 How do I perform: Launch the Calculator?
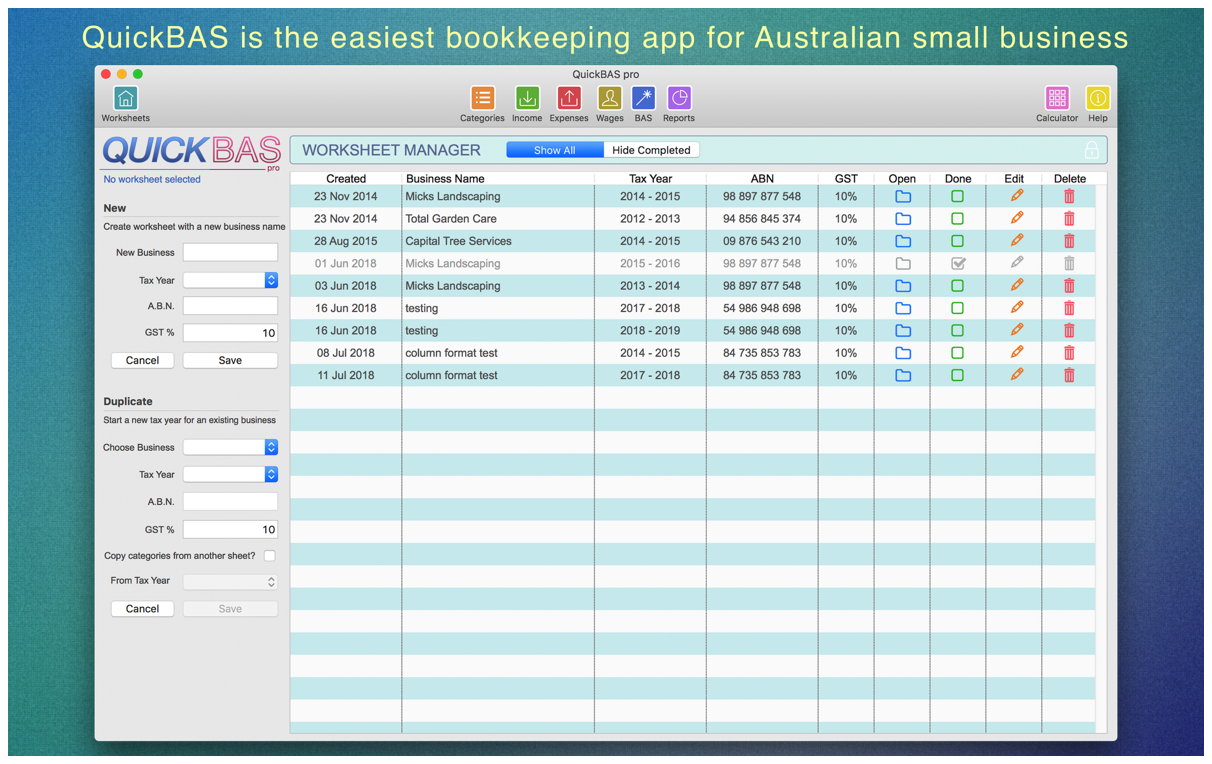click(x=1057, y=100)
